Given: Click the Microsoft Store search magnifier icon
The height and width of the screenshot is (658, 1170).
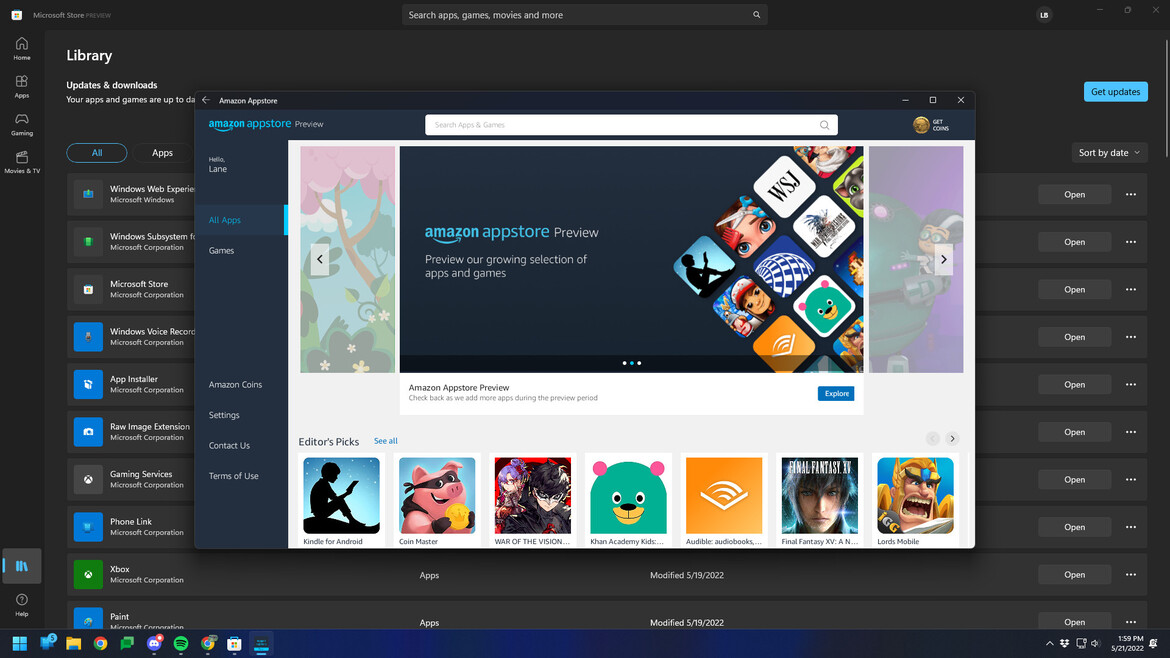Looking at the screenshot, I should [756, 15].
